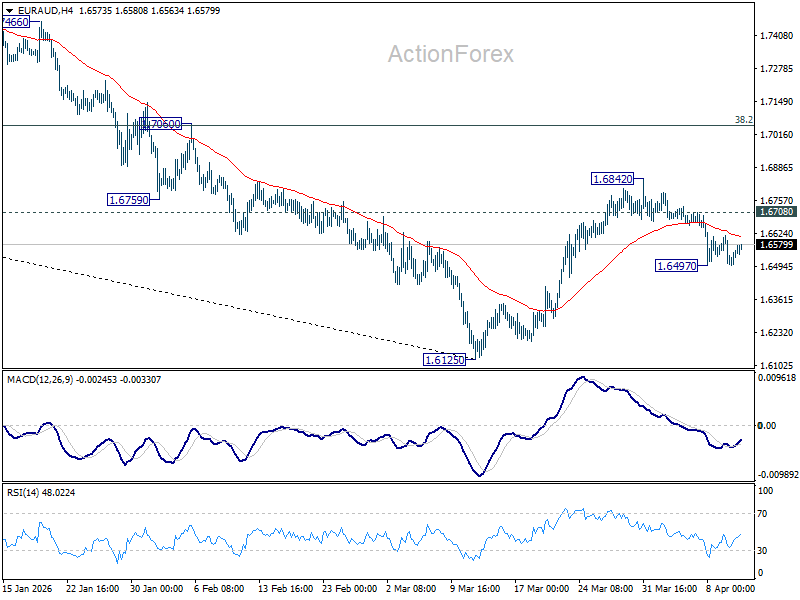The width and height of the screenshot is (800, 600).
Task: Click the 9 Mar 16:00 time label
Action: pos(476,588)
